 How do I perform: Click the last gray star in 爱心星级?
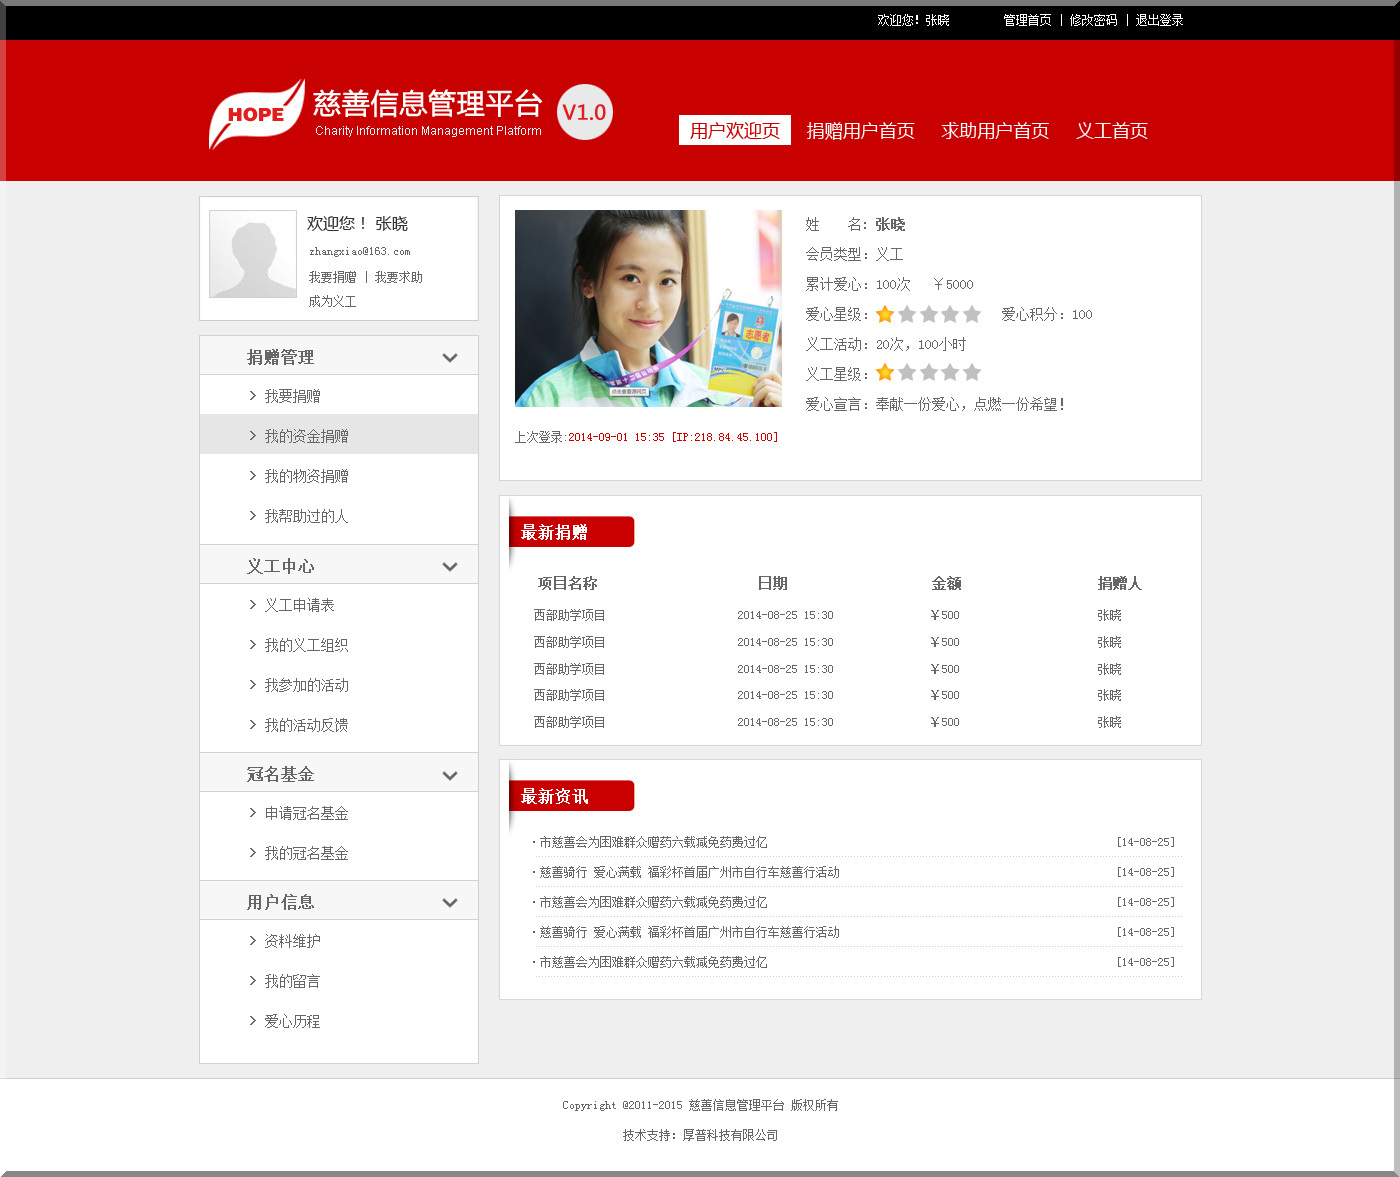pyautogui.click(x=972, y=315)
